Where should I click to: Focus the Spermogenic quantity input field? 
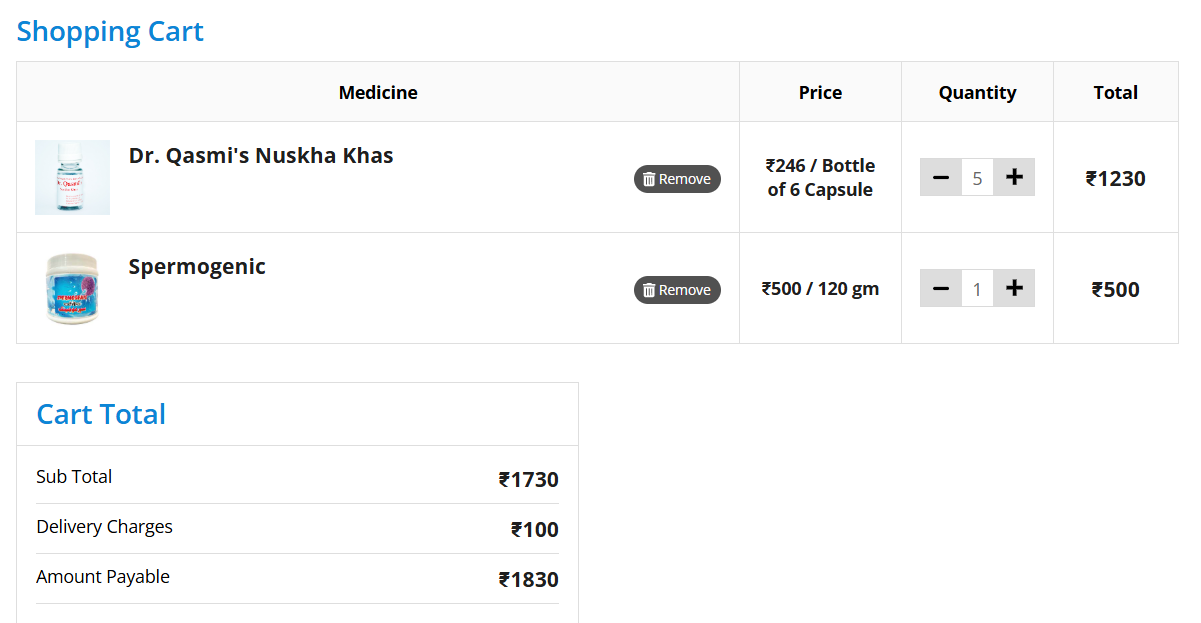[977, 290]
